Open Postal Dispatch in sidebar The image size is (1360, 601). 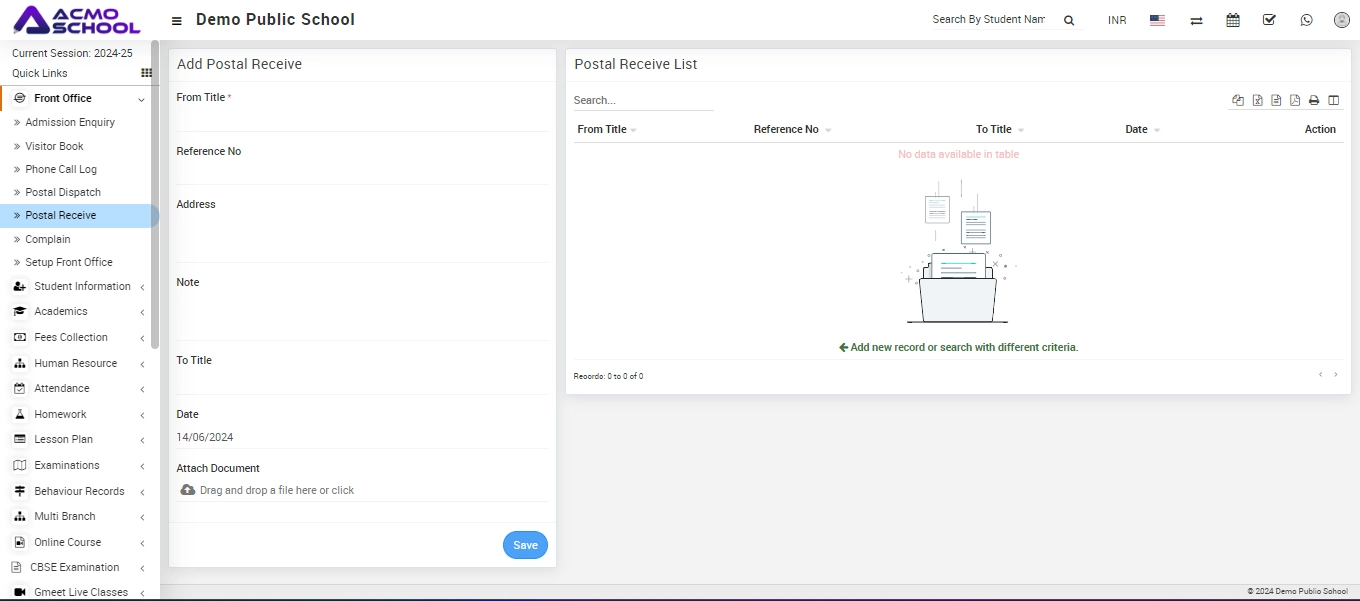pos(63,192)
